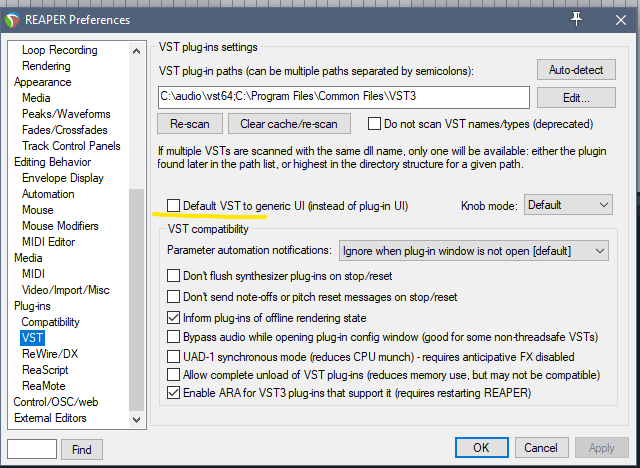Expand Parameter automation notifications dropdown
Screen dimensions: 640x468
(x=473, y=250)
